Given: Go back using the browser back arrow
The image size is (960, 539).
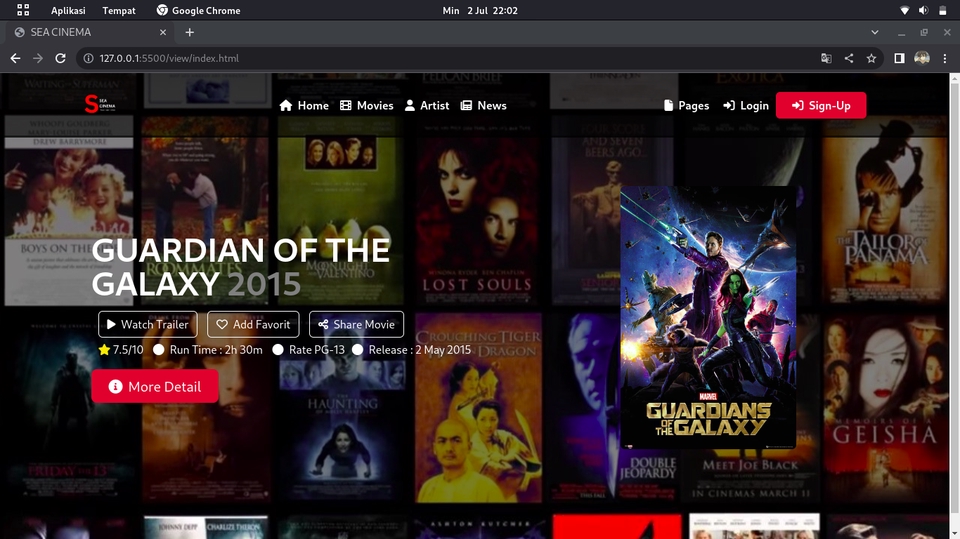Looking at the screenshot, I should [15, 58].
